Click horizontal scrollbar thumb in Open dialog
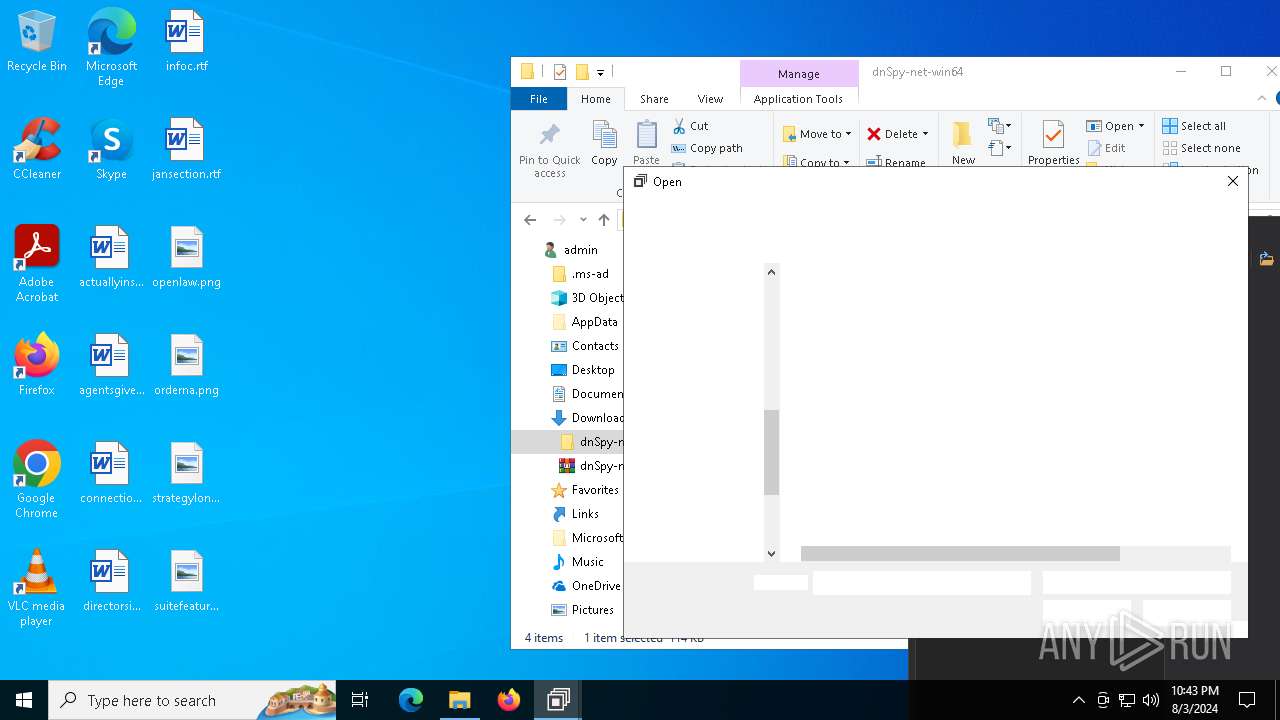The image size is (1280, 720). 960,554
